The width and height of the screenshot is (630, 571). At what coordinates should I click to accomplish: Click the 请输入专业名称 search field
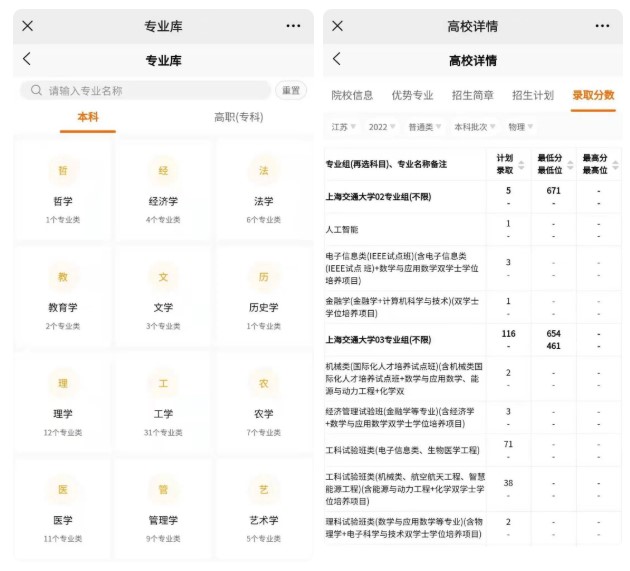pos(150,90)
